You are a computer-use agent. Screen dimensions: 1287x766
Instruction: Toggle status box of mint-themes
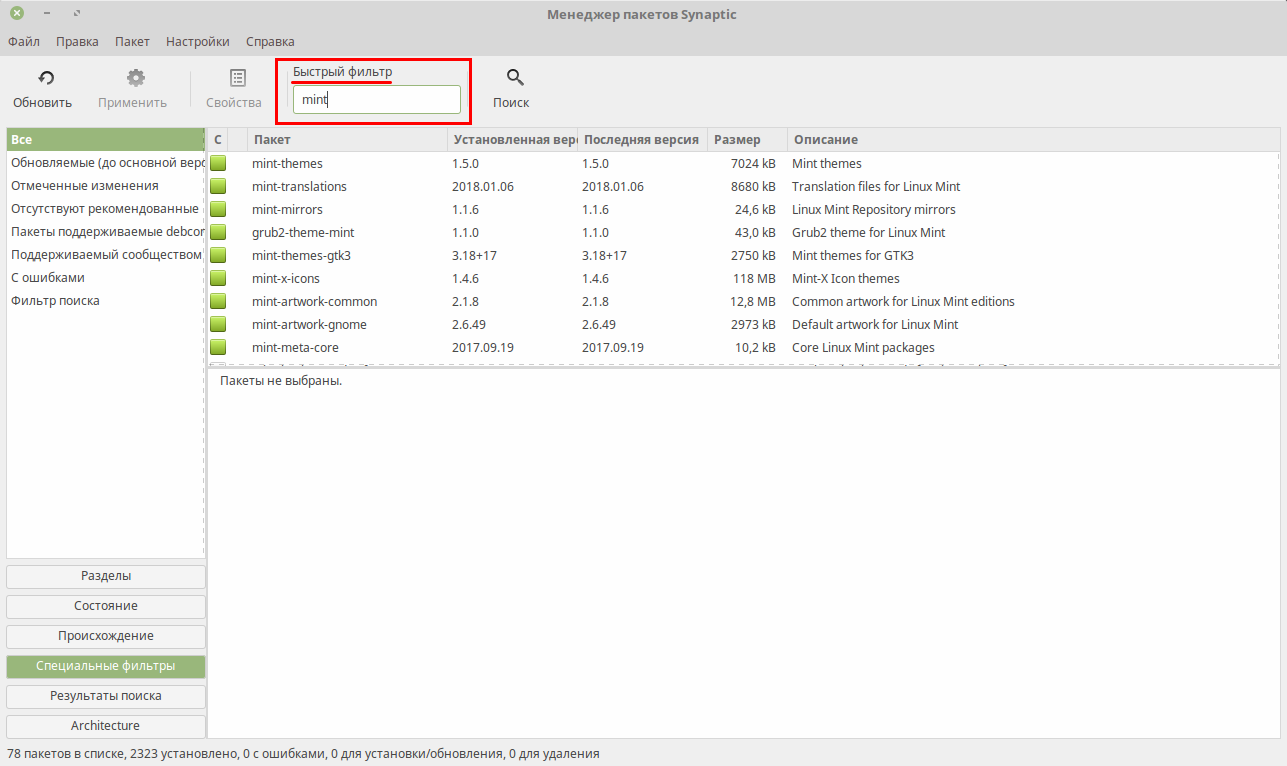point(218,163)
